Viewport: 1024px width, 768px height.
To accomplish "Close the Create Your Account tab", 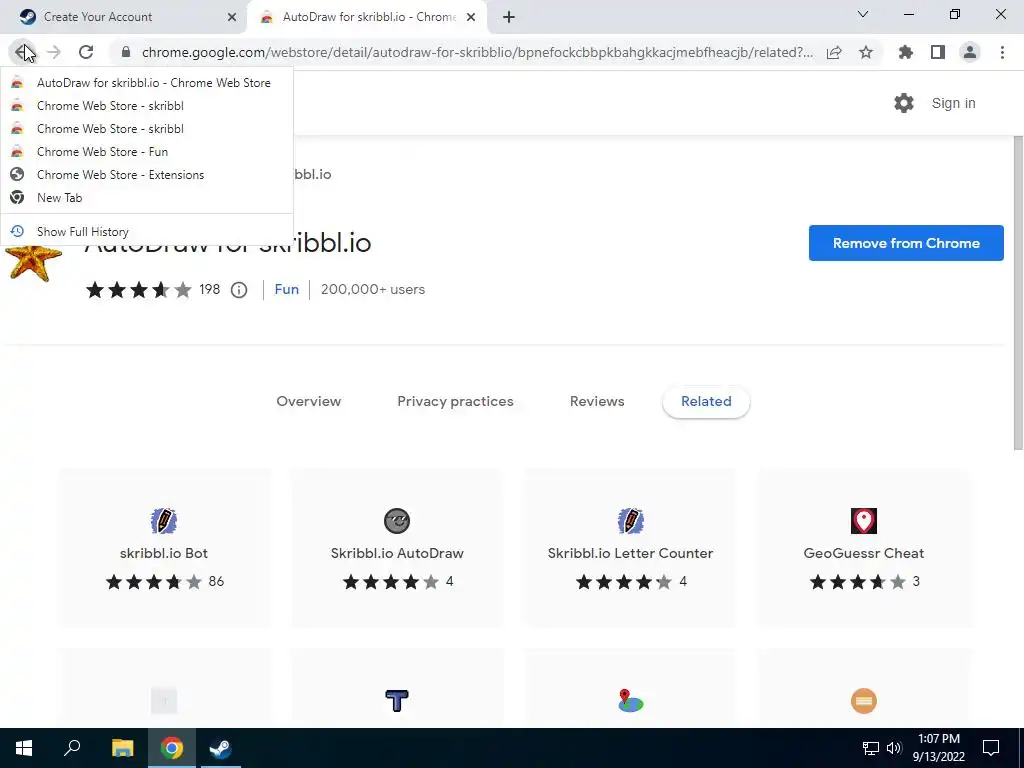I will click(231, 18).
